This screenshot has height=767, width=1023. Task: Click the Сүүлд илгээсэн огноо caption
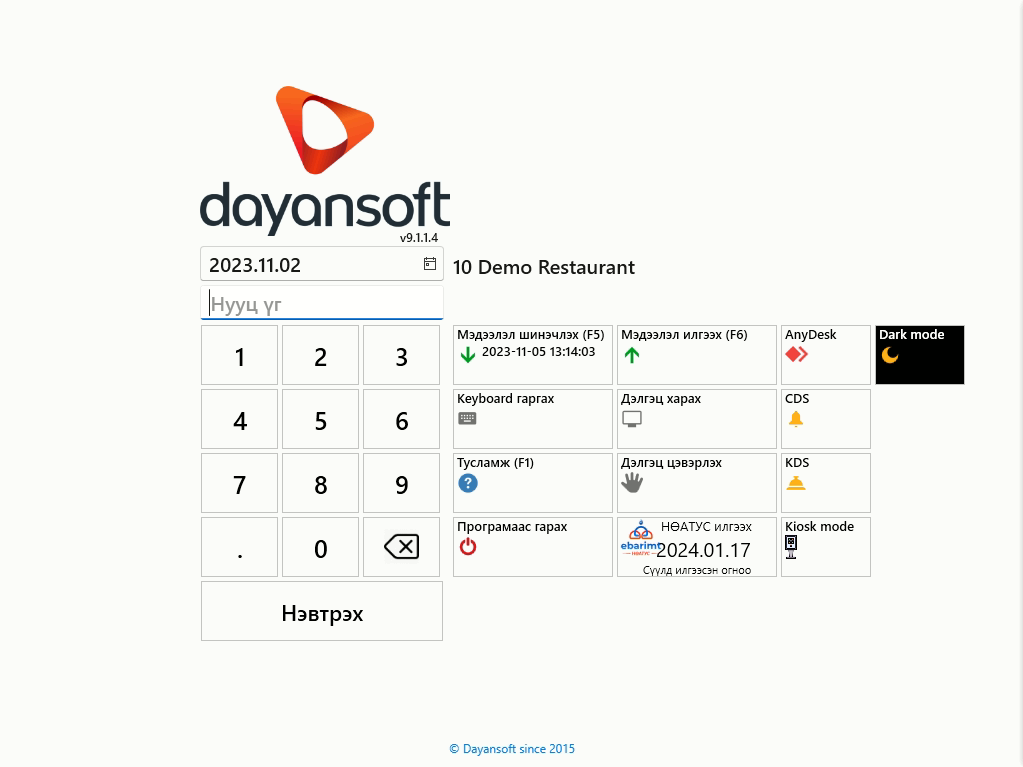pyautogui.click(x=697, y=570)
